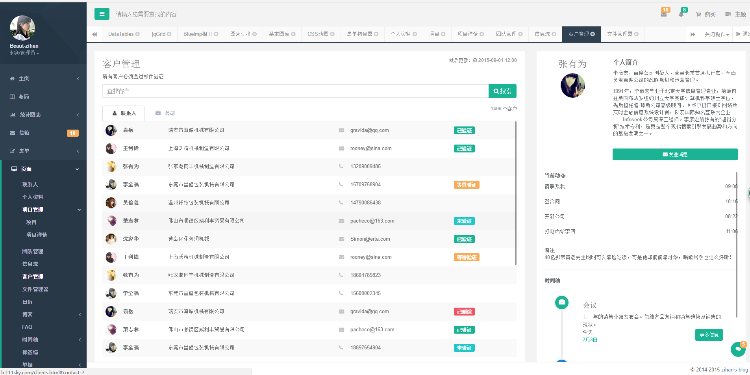Collapse the 项目管理 submenu chevron
The height and width of the screenshot is (375, 750).
(79, 210)
